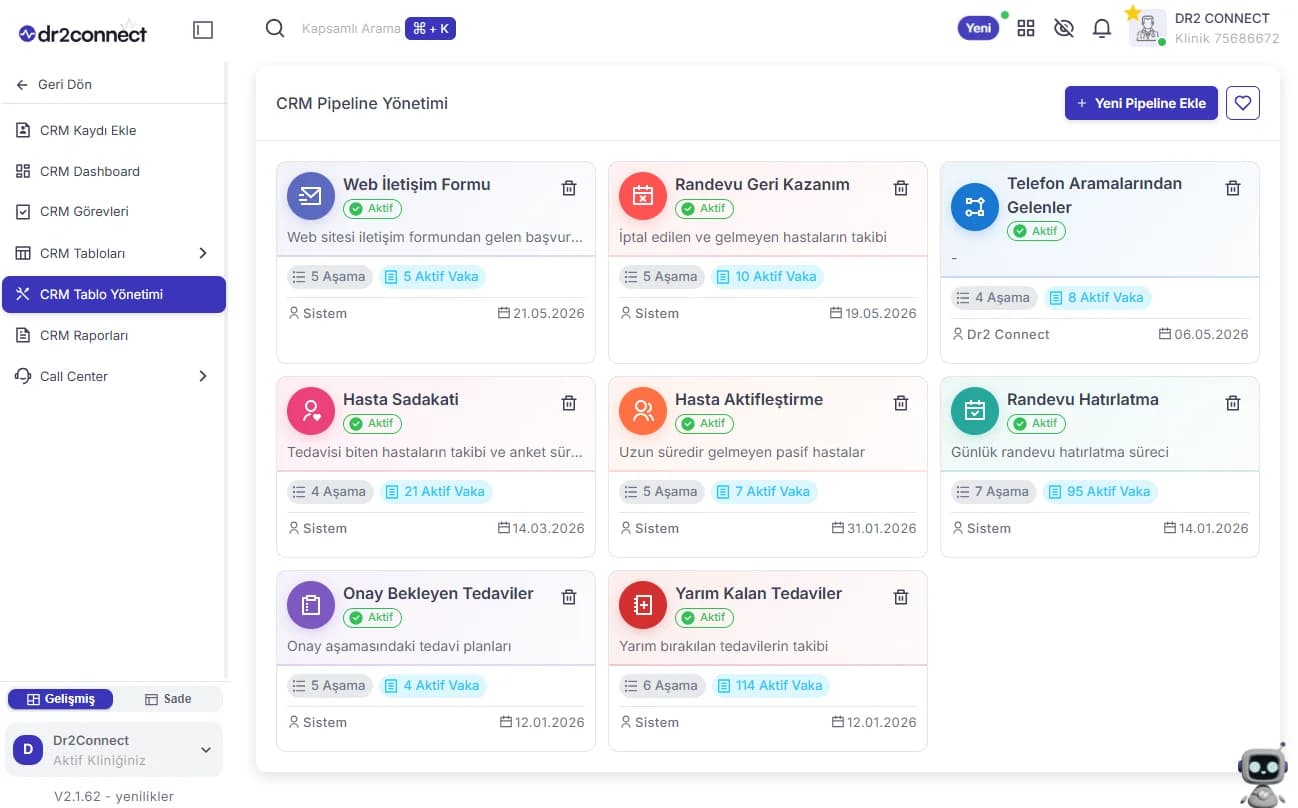Click the Web İletişim Formu envelope icon
The image size is (1298, 808).
[311, 196]
